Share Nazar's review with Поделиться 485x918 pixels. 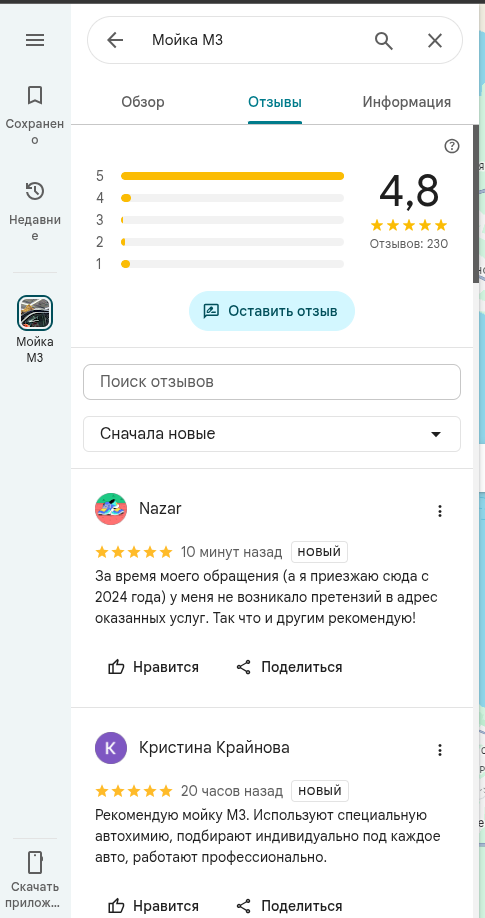pos(289,667)
